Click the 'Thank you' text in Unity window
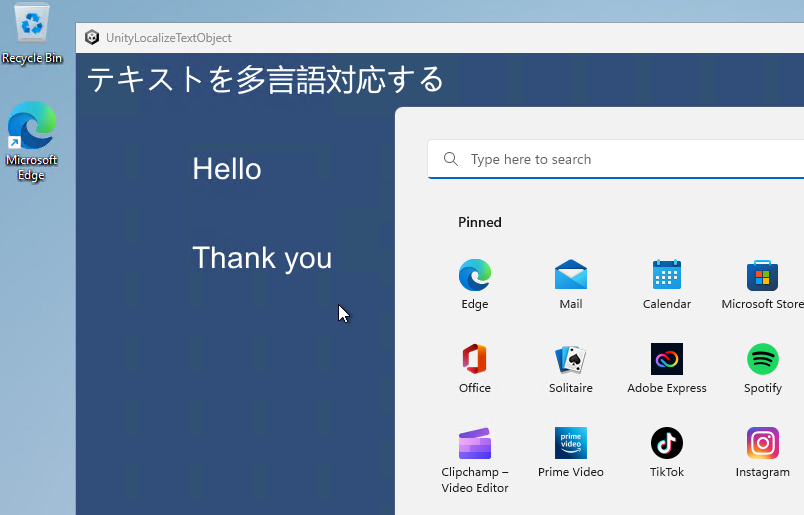 coord(262,258)
